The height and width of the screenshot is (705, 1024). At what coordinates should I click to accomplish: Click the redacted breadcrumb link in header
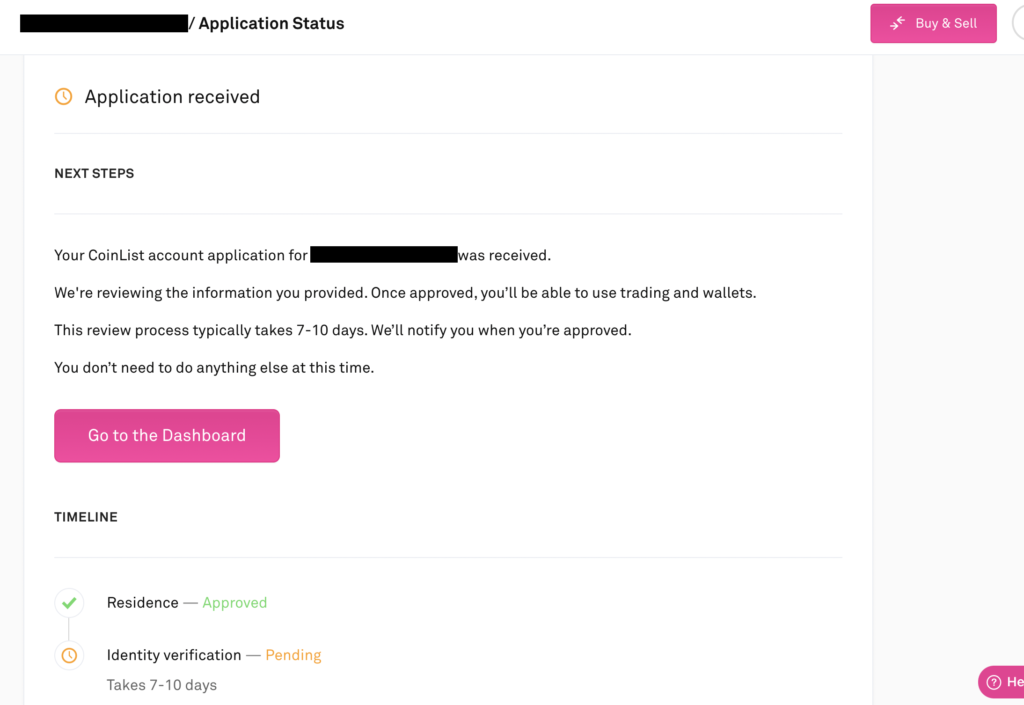(x=103, y=23)
